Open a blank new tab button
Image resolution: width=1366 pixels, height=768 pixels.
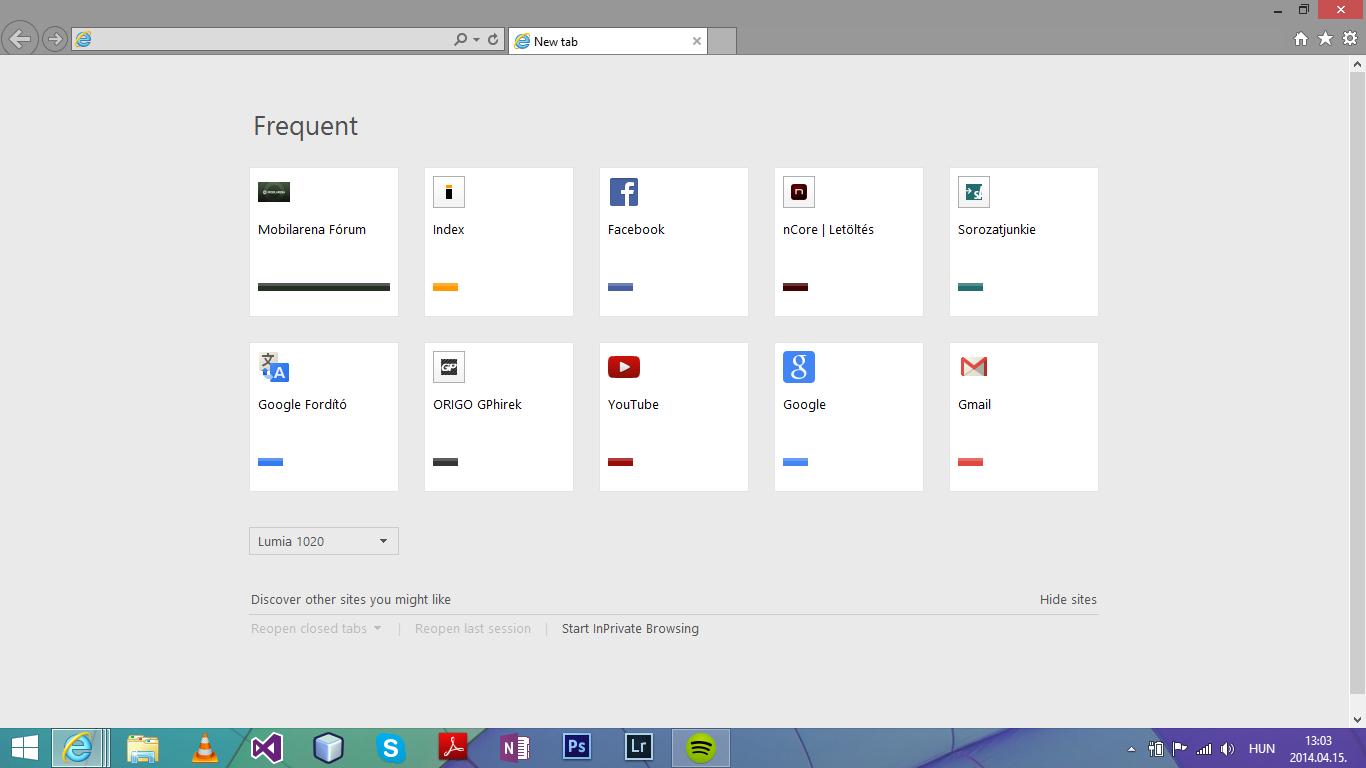click(x=722, y=41)
